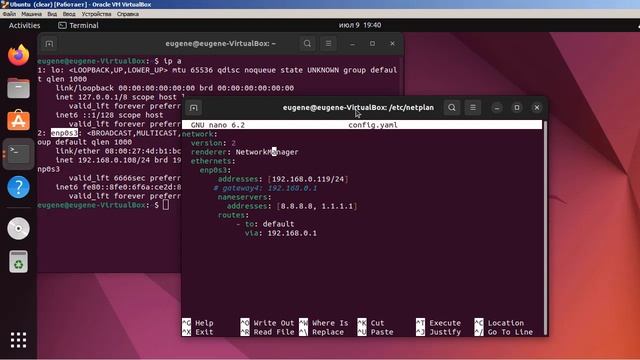Open the Trash icon in the dock
This screenshot has height=360, width=640.
pyautogui.click(x=18, y=262)
